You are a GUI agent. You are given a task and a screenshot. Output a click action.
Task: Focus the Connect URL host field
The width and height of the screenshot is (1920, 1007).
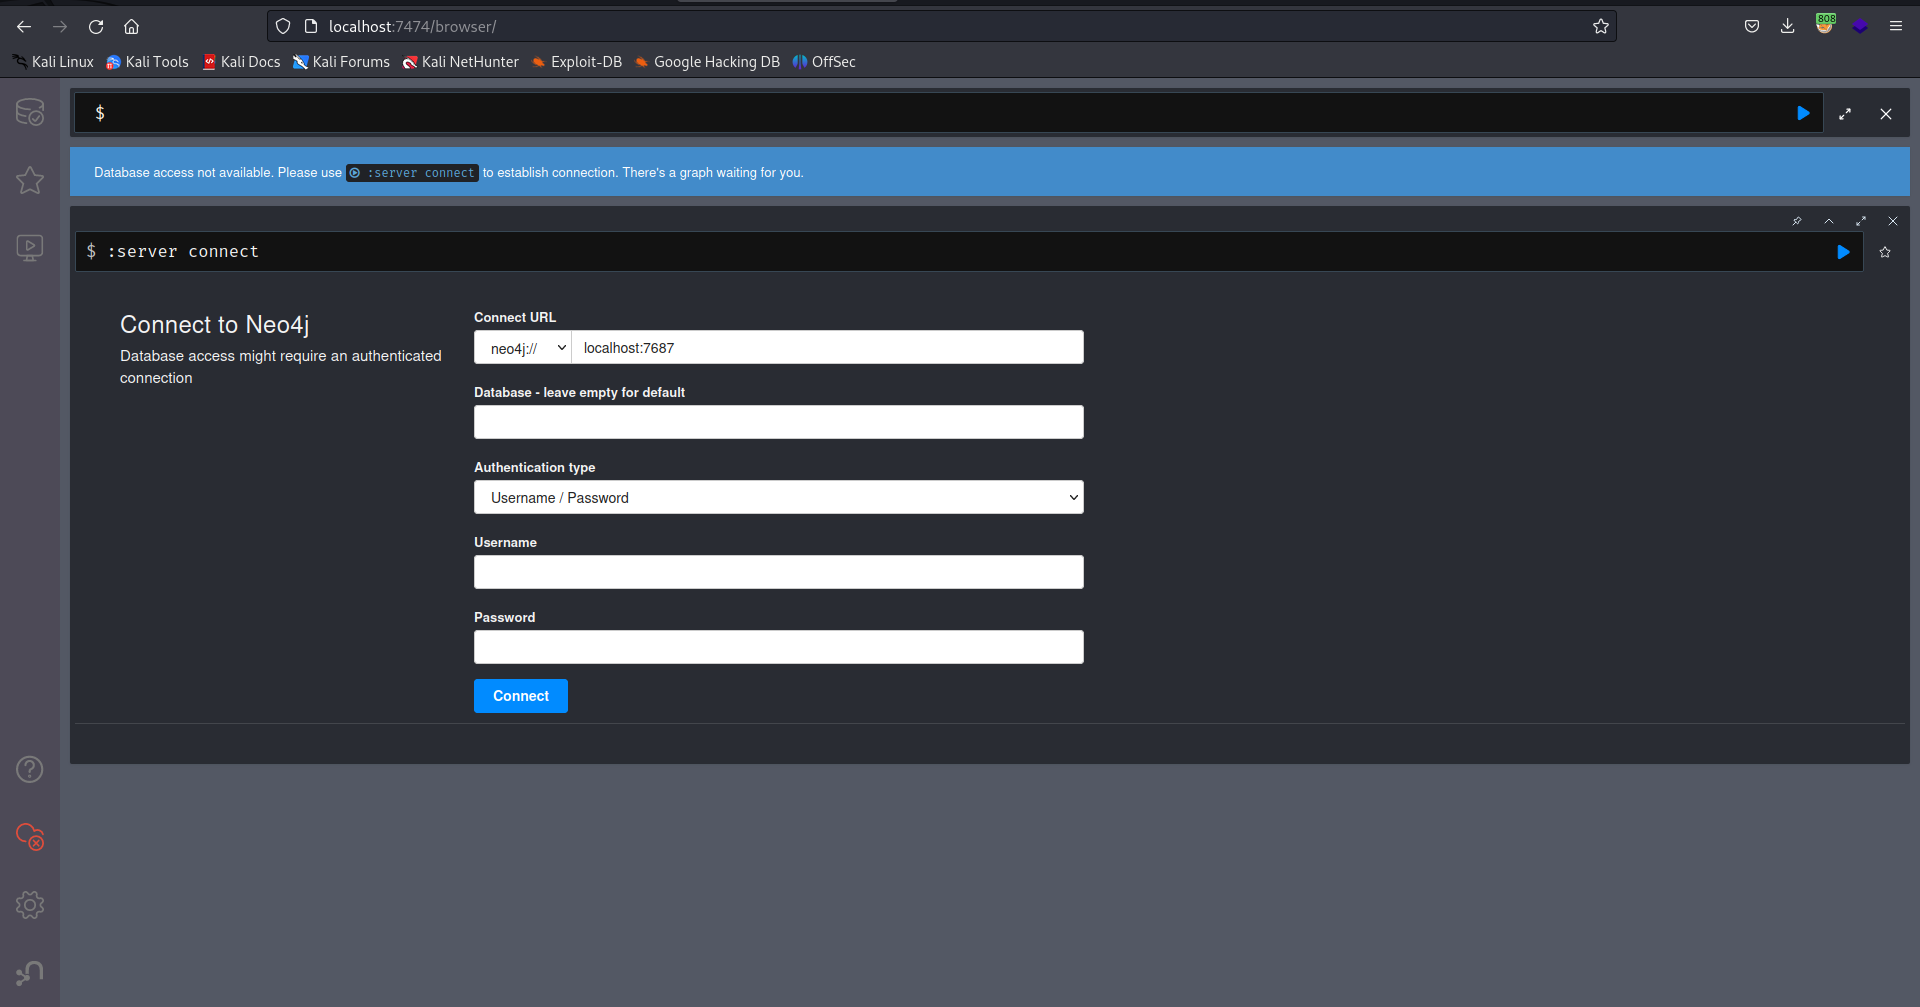point(827,348)
